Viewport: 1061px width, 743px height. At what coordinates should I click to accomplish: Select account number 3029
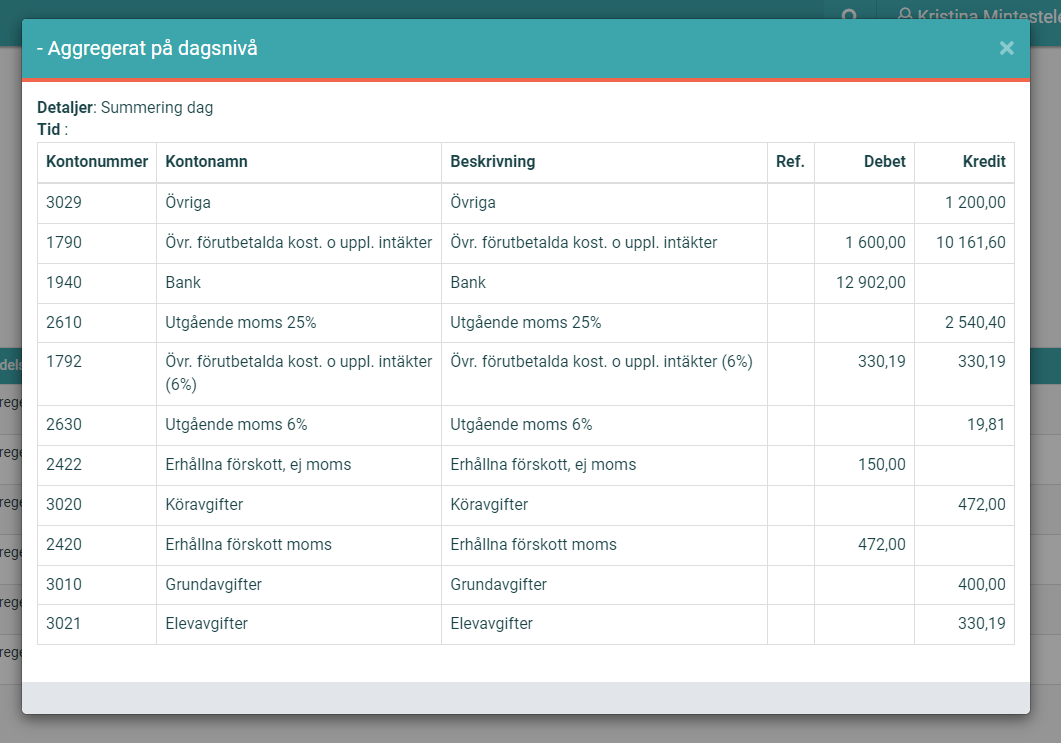click(64, 202)
